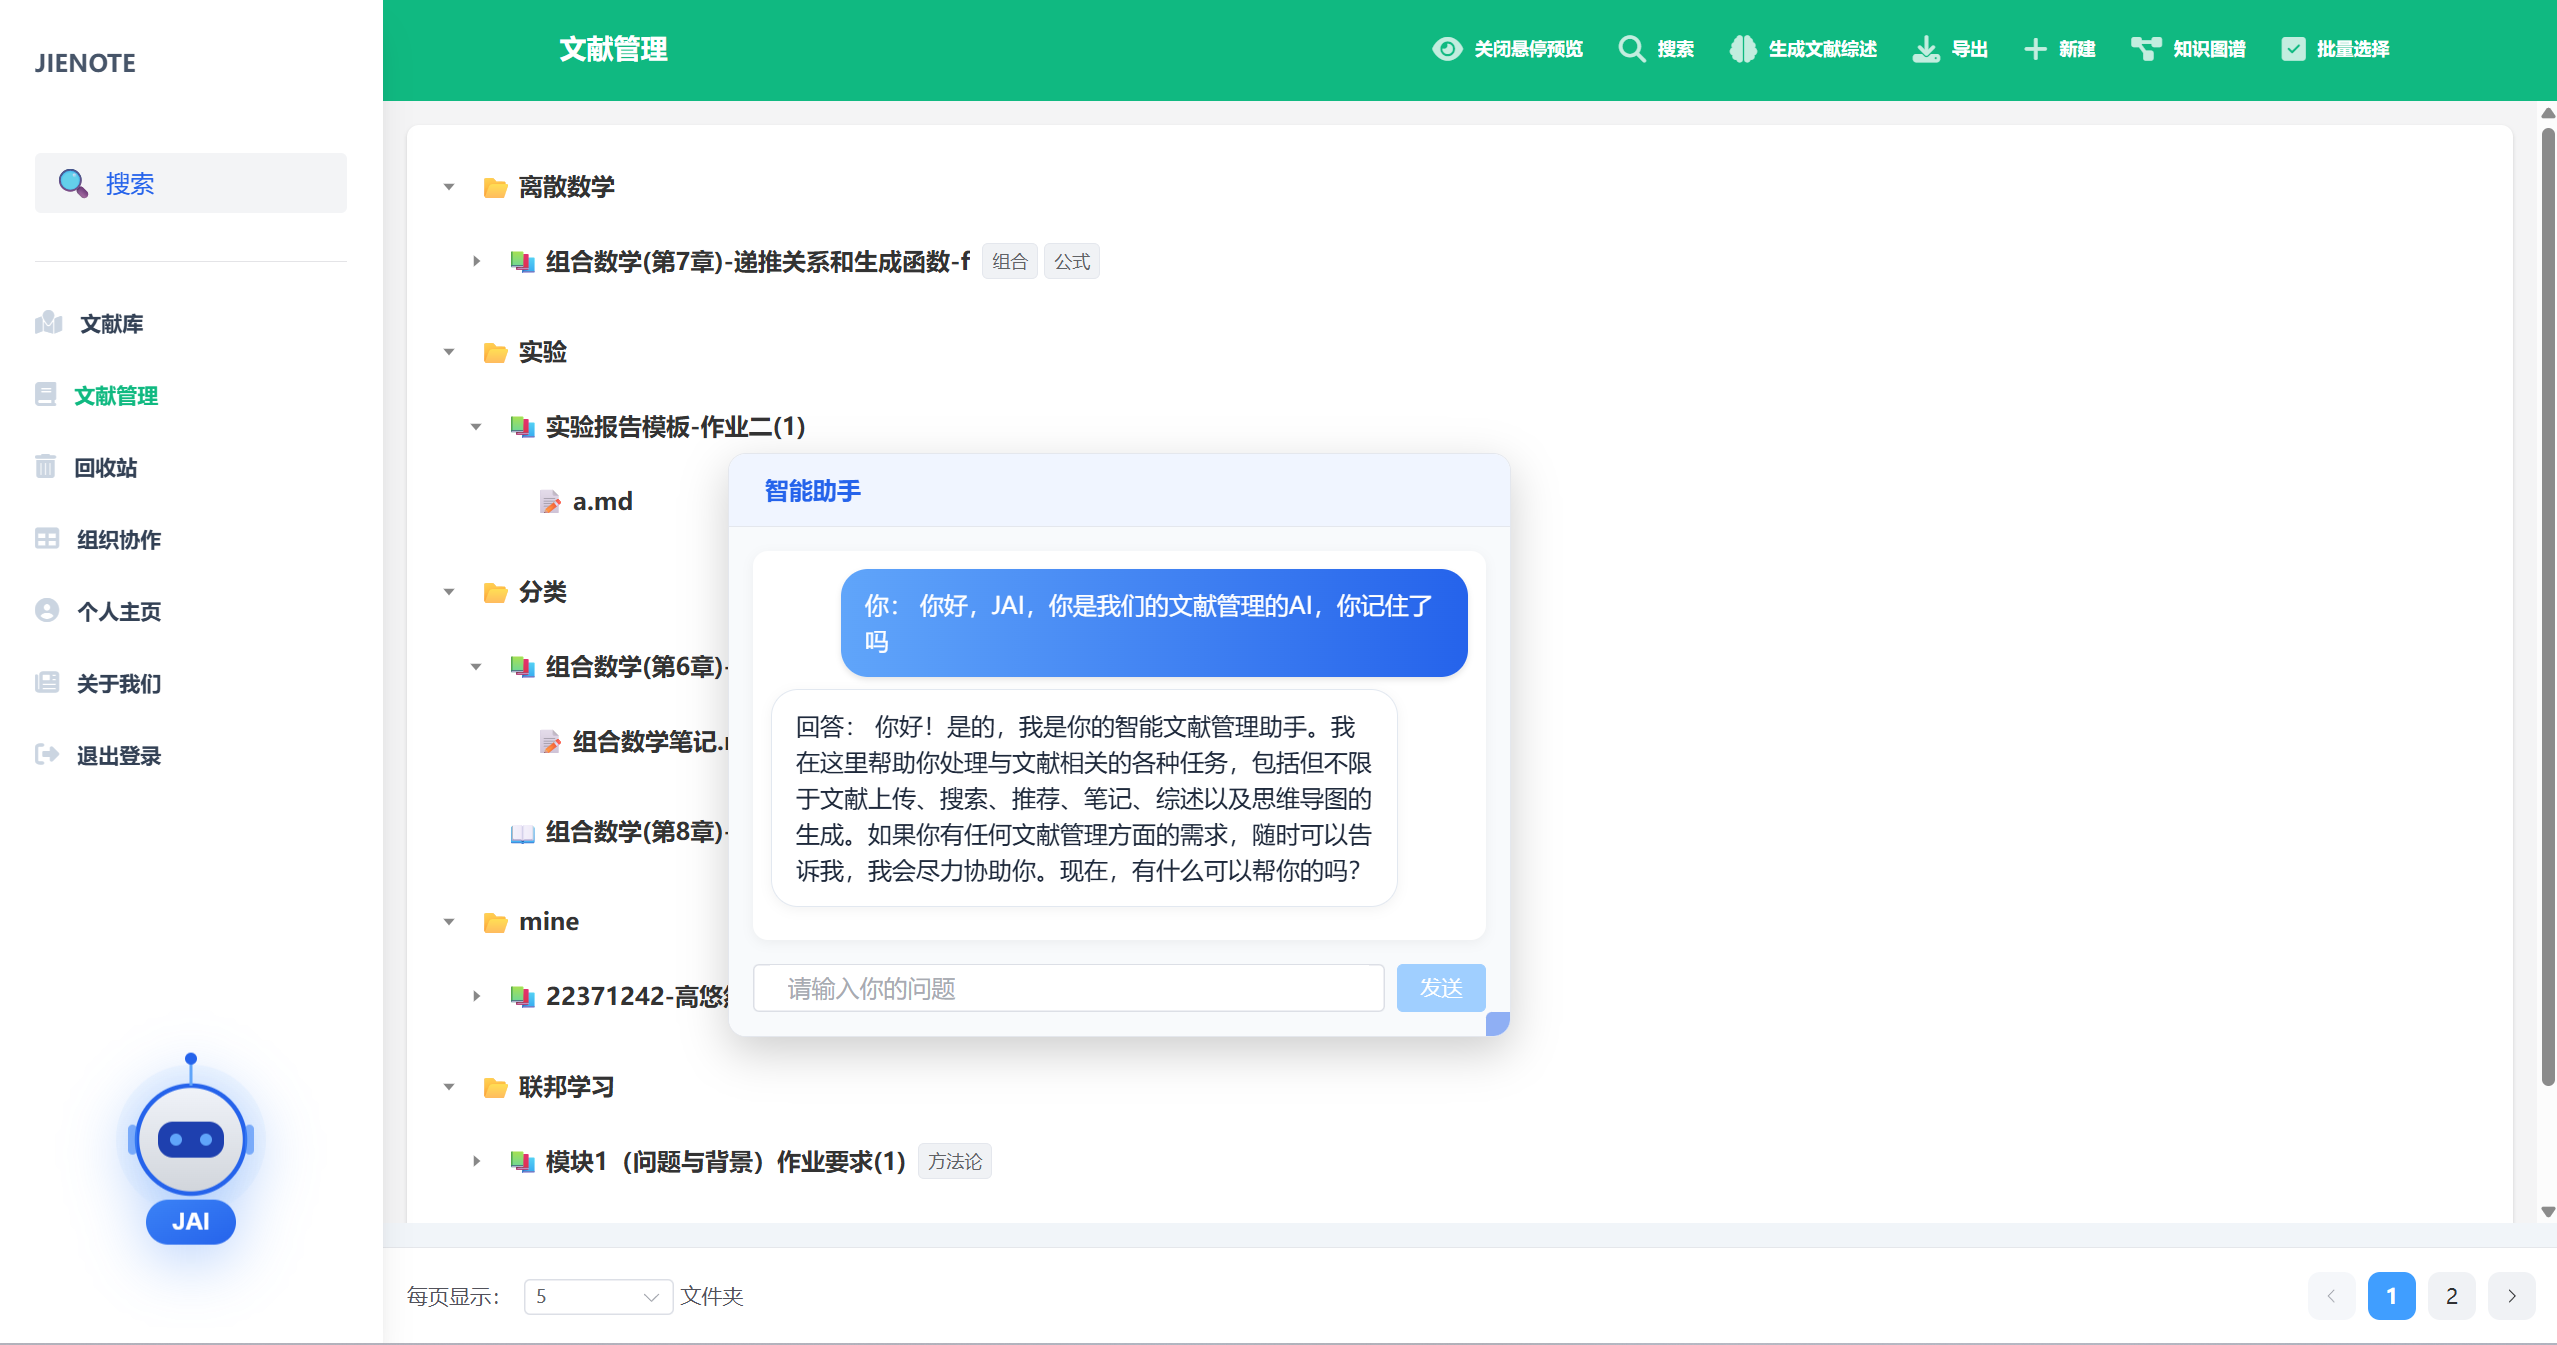Collapse the 离散数学 folder

point(449,187)
